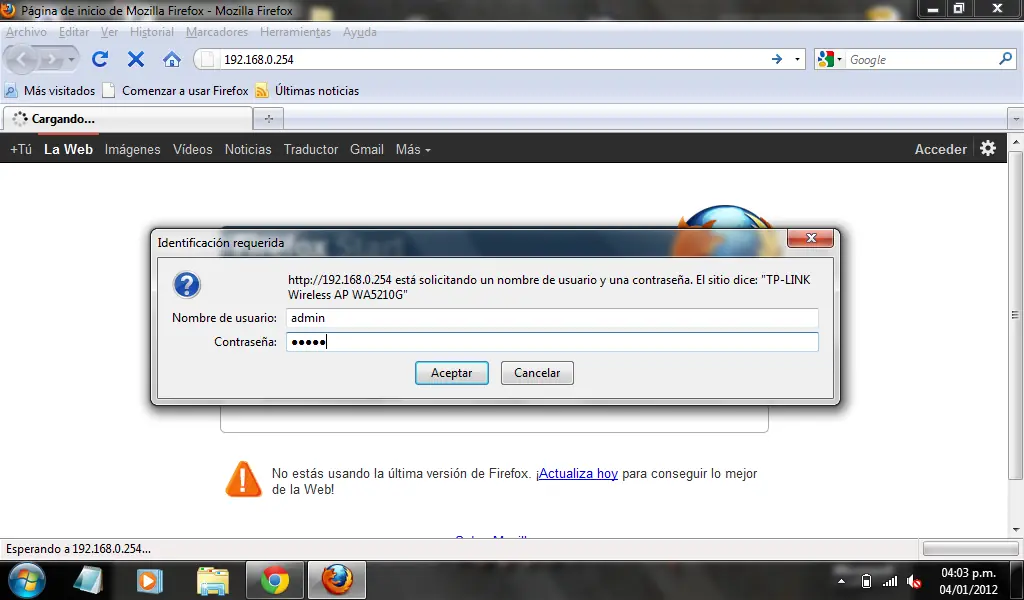Select the Cargando... tab
Screen dimensions: 1024x600
click(127, 119)
